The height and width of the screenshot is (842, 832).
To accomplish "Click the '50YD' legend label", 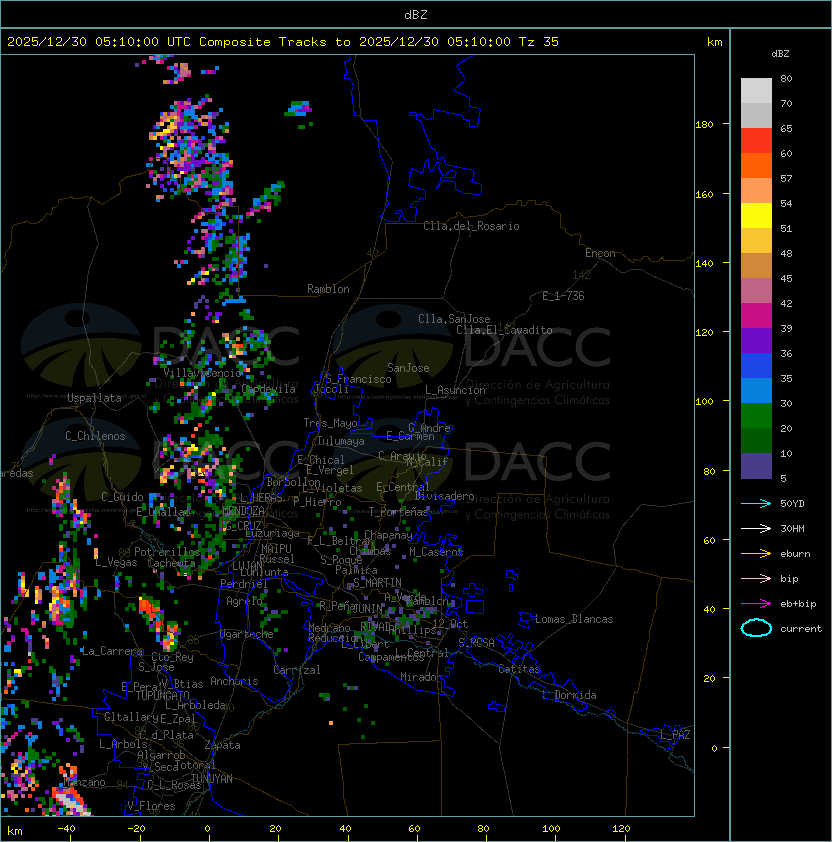I will (792, 504).
